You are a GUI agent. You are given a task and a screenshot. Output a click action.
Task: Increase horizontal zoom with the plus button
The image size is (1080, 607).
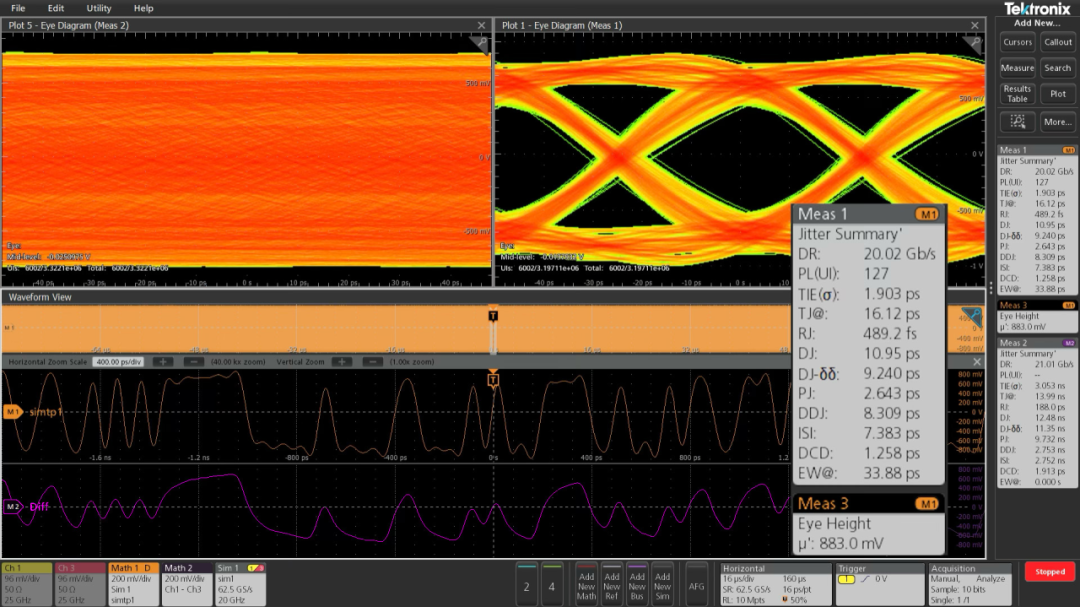[163, 361]
